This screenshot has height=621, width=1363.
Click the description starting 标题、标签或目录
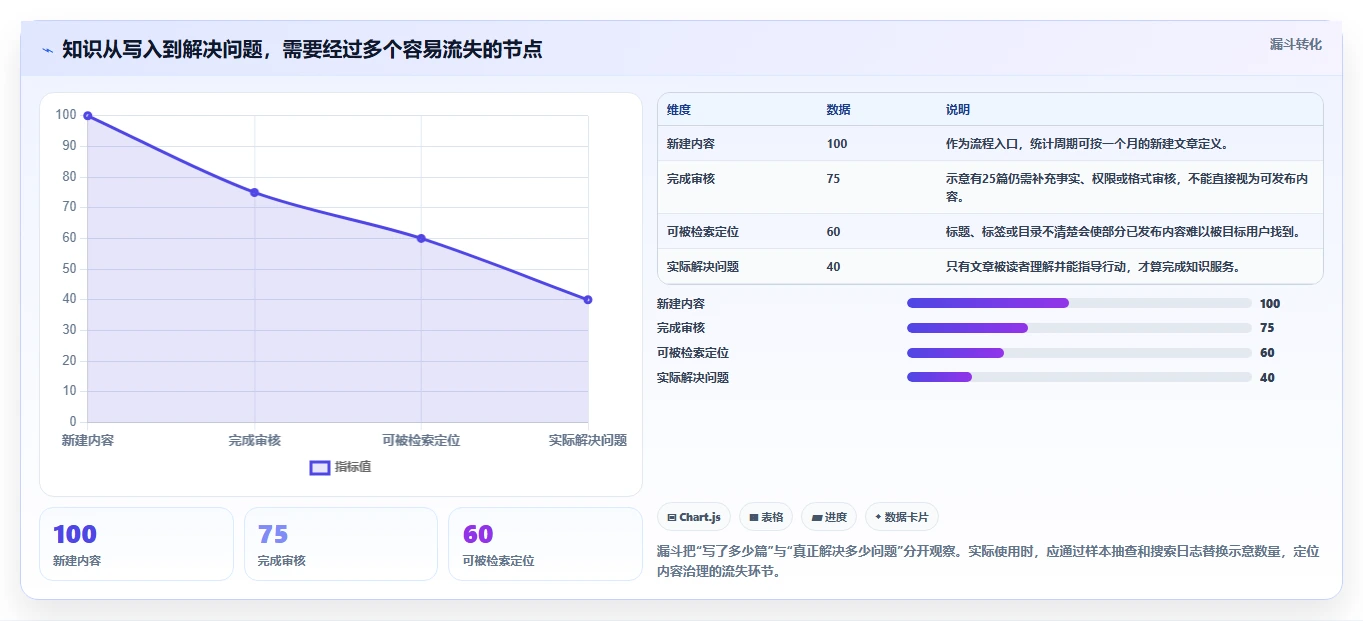tap(1123, 232)
